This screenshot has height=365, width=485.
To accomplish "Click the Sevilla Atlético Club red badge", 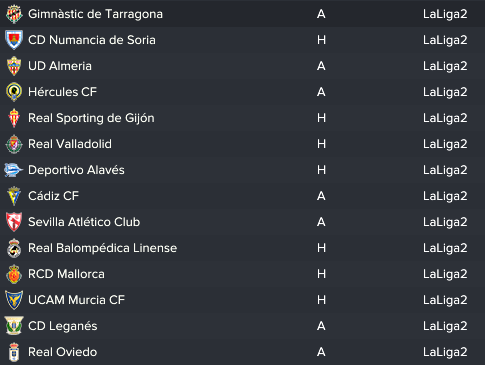I will tap(14, 222).
